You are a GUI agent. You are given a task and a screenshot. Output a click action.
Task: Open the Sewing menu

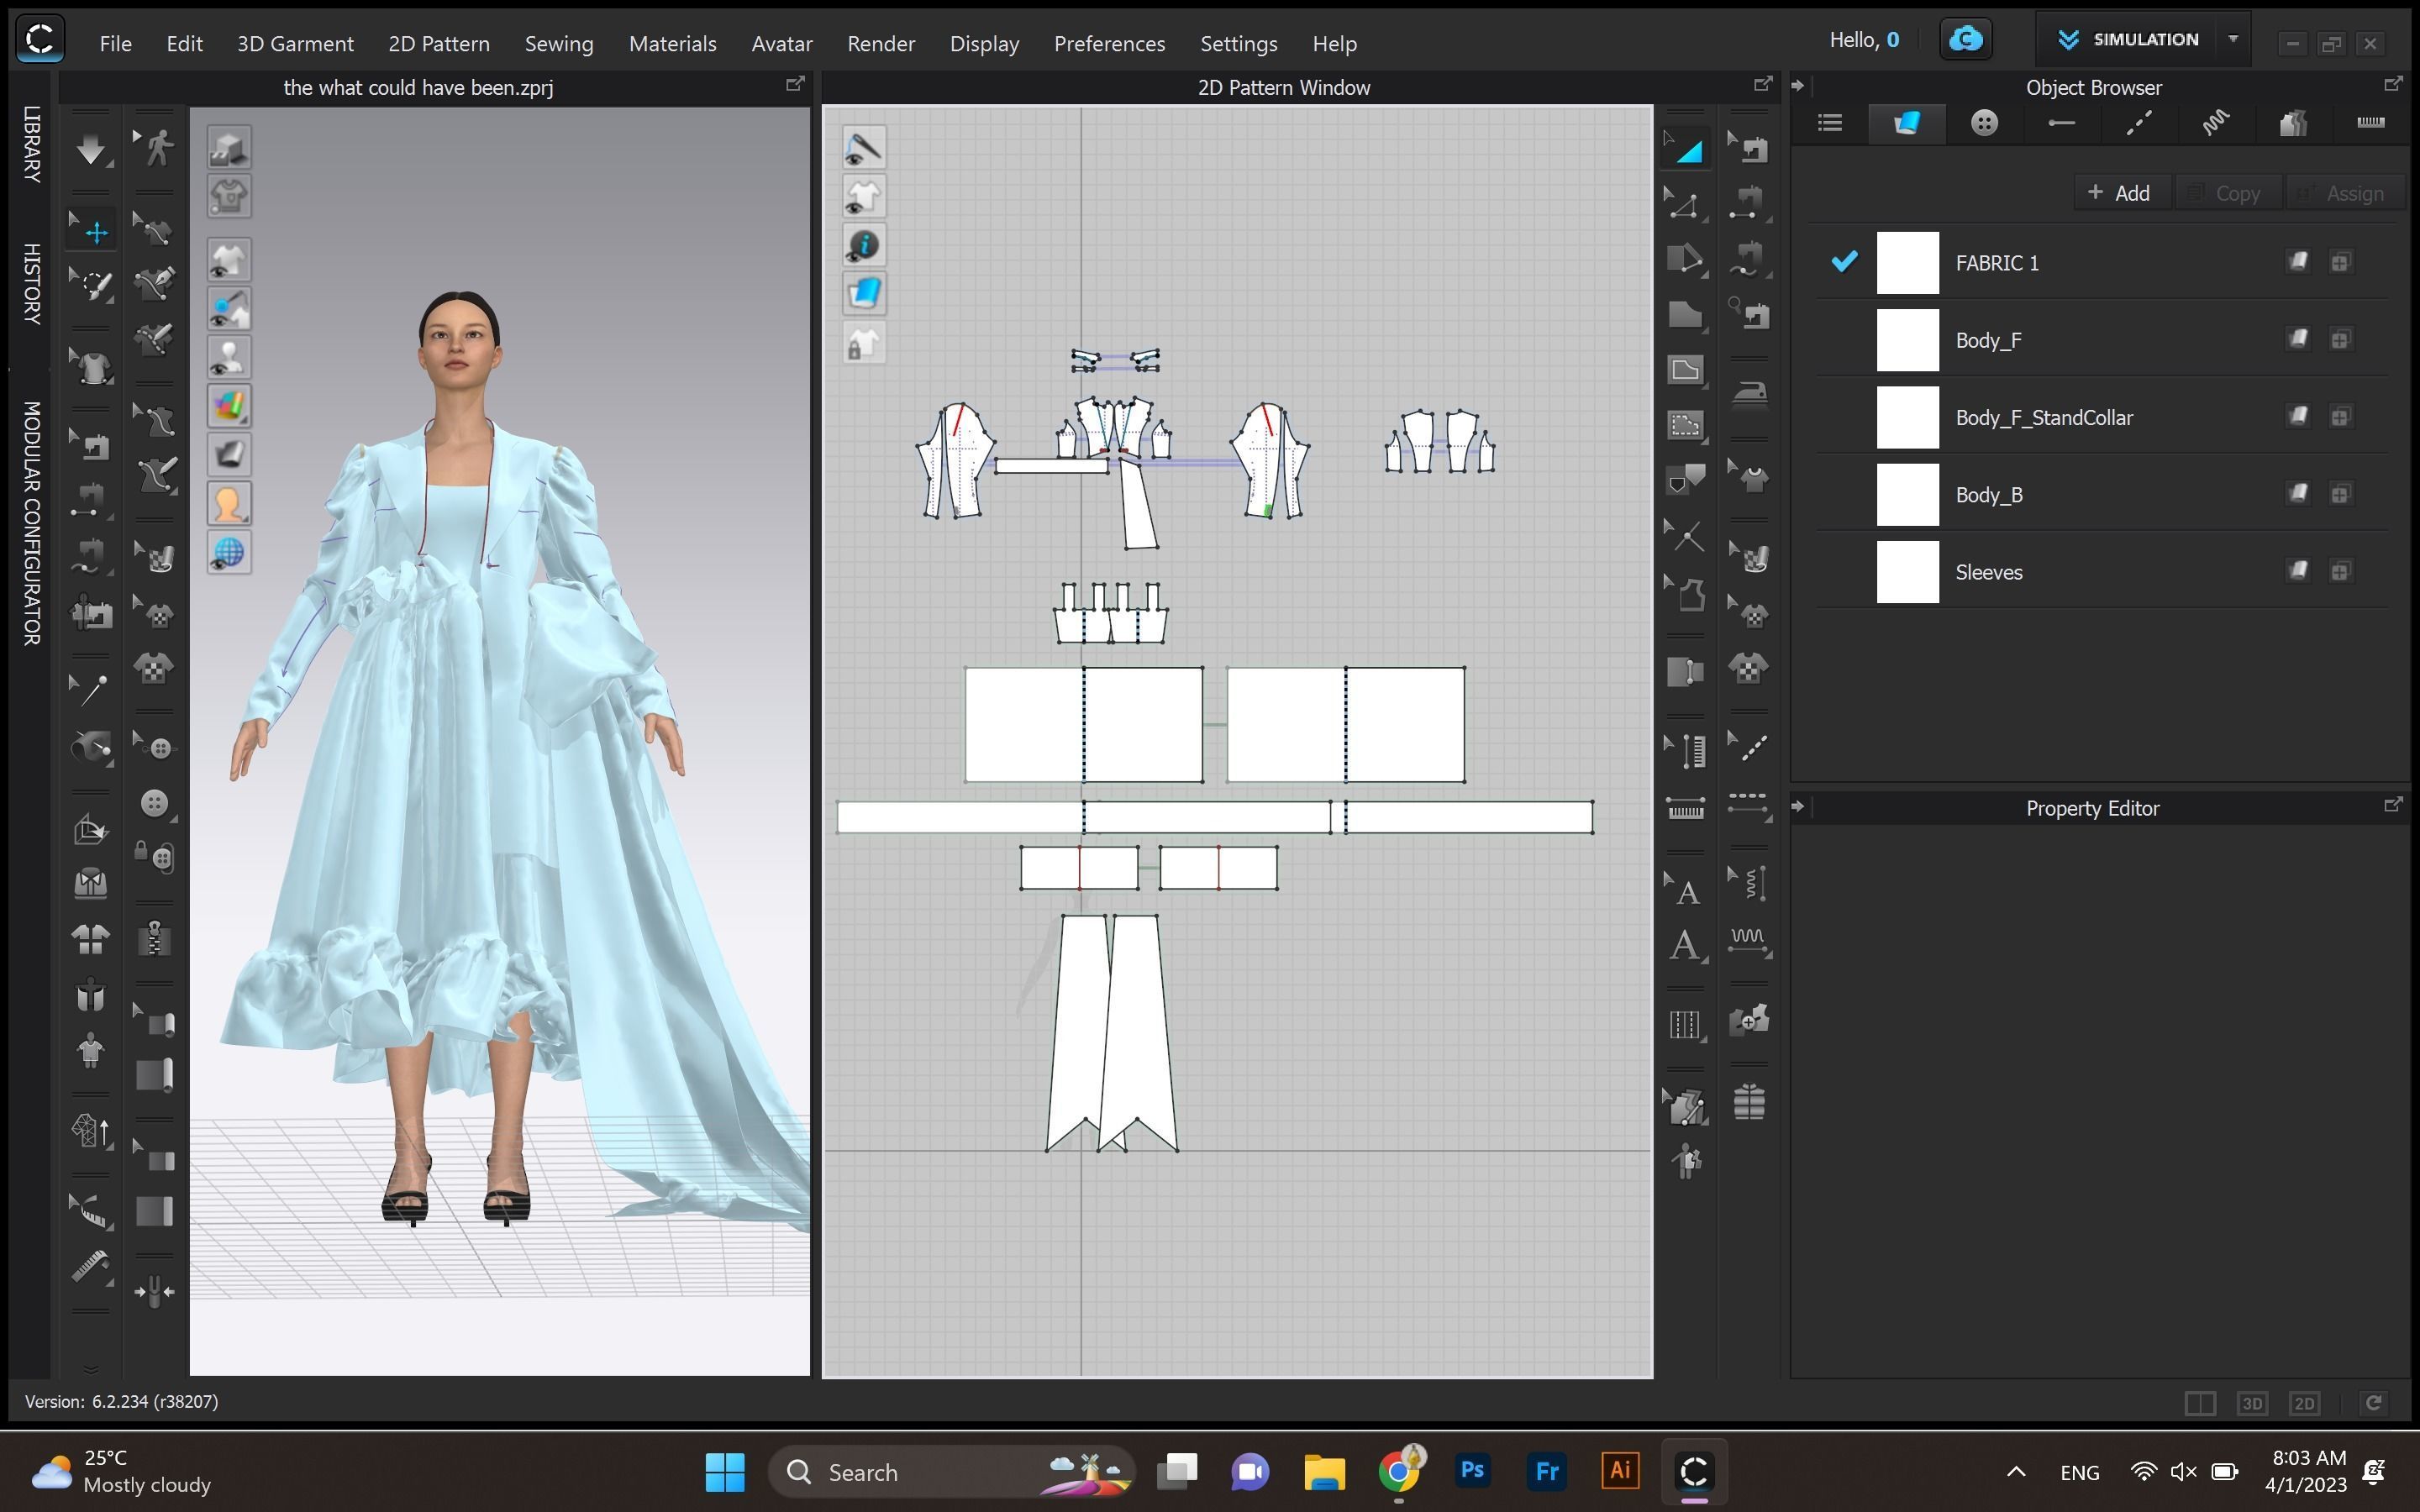559,43
